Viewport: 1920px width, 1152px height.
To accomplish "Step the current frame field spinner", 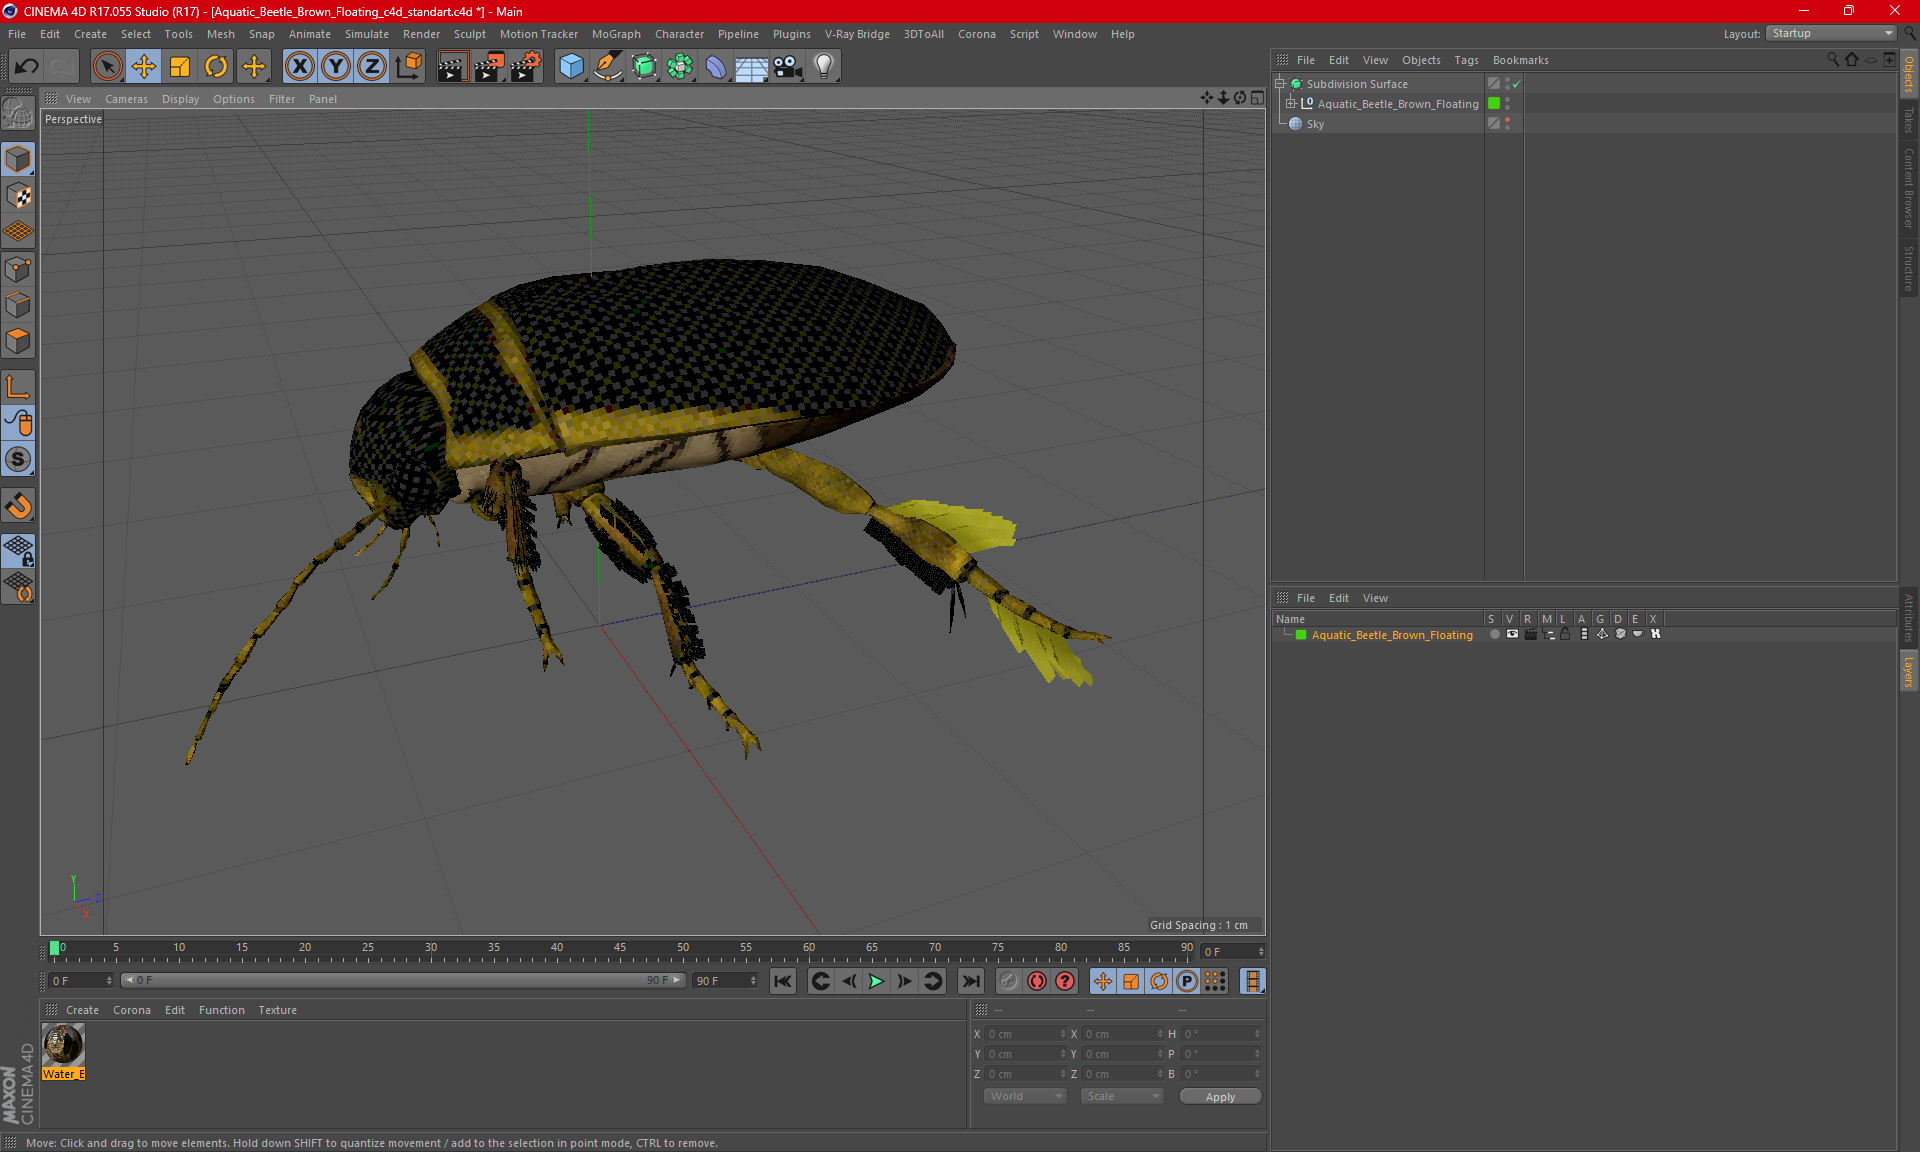I will tap(1261, 951).
